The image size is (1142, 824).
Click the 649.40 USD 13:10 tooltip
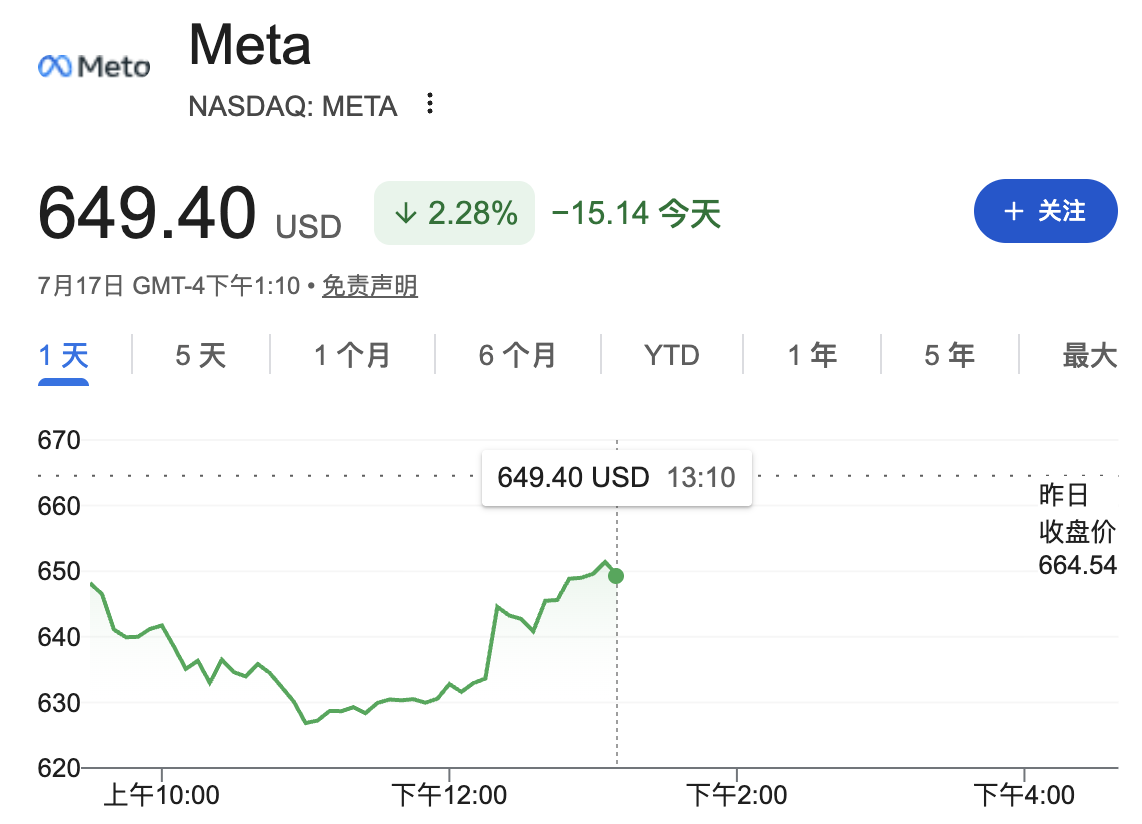click(617, 478)
